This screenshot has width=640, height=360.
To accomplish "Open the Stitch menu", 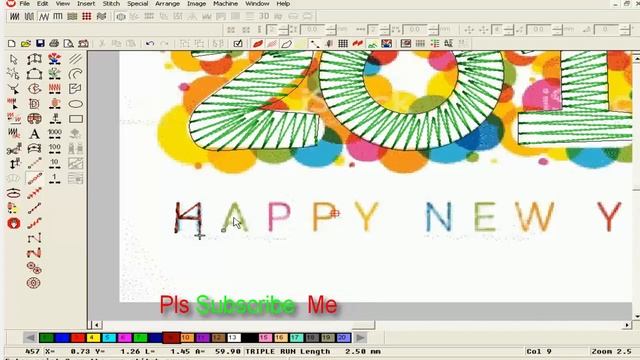I will coord(111,4).
